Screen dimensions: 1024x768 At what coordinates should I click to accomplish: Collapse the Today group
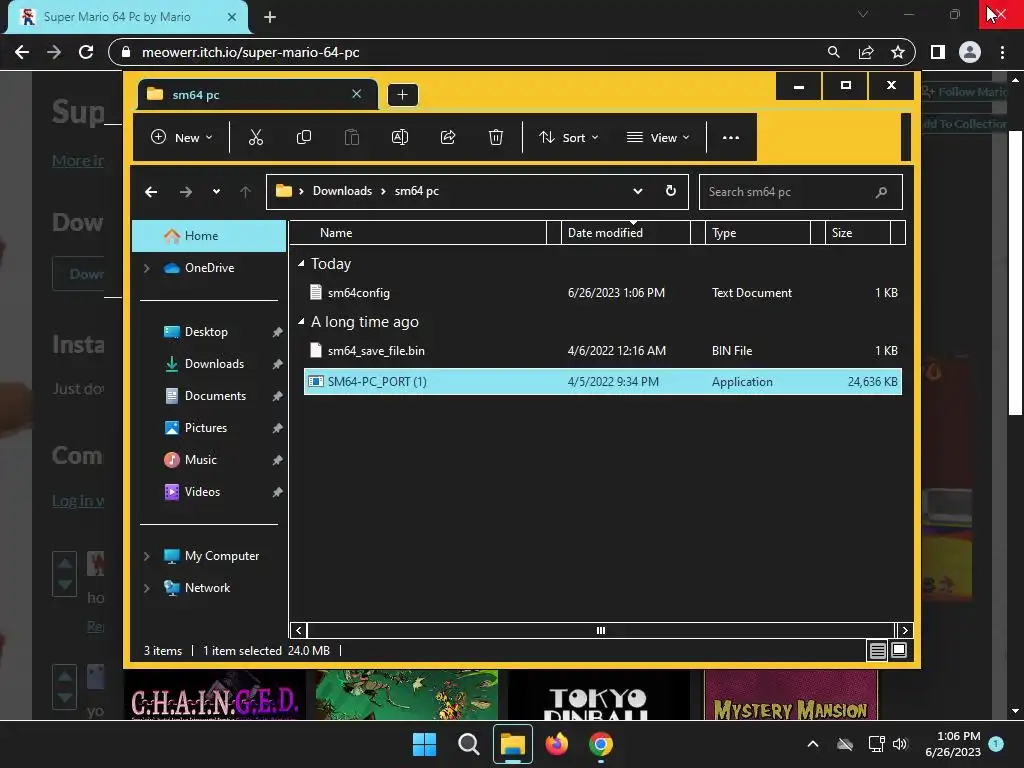(x=301, y=264)
